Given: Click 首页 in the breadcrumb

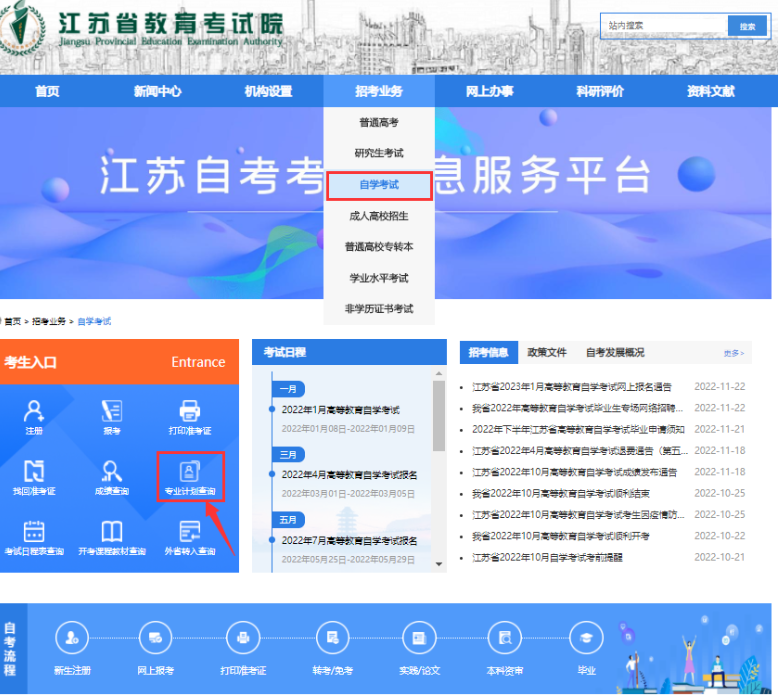Looking at the screenshot, I should click(13, 322).
